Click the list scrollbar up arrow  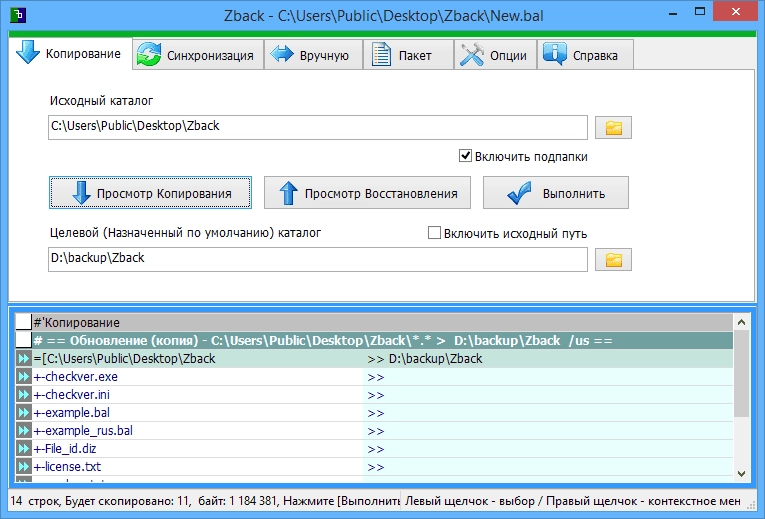coord(741,322)
